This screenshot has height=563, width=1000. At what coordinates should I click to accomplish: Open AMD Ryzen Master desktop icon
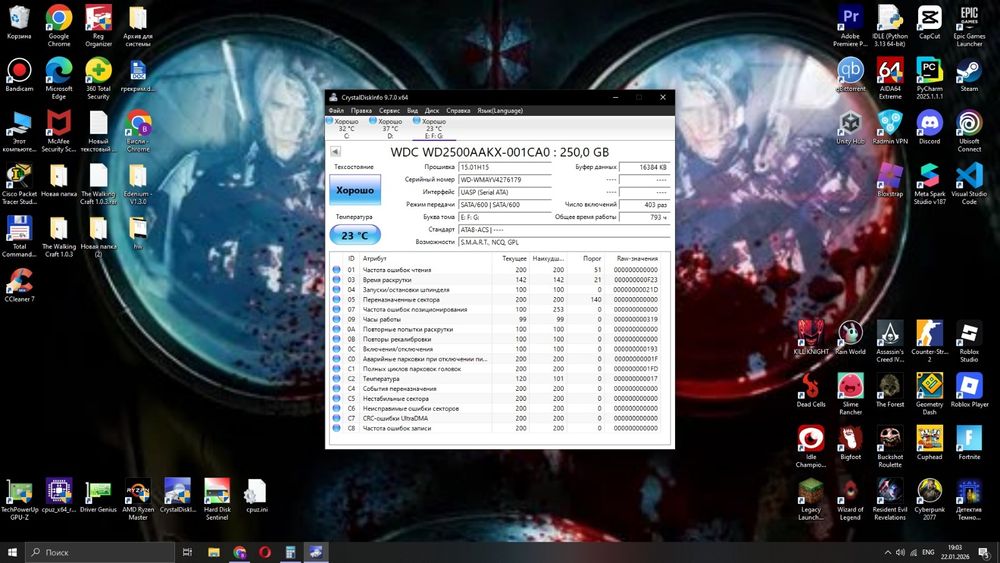(x=138, y=499)
